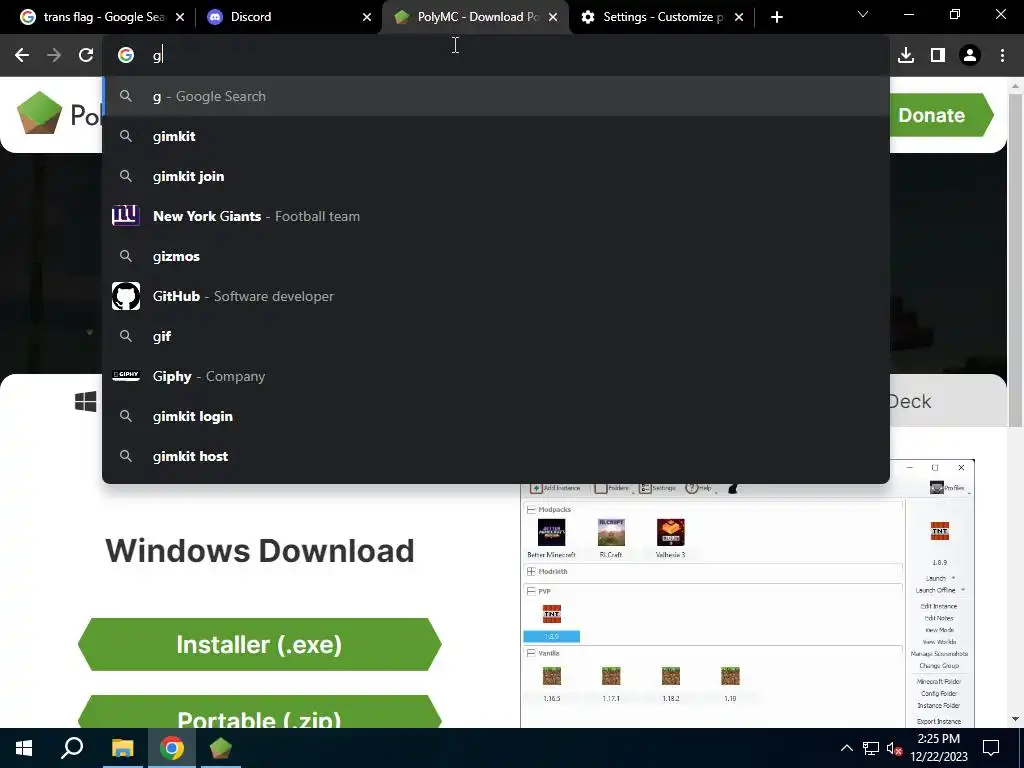
Task: Select the New York Giants suggestion
Action: coord(496,216)
